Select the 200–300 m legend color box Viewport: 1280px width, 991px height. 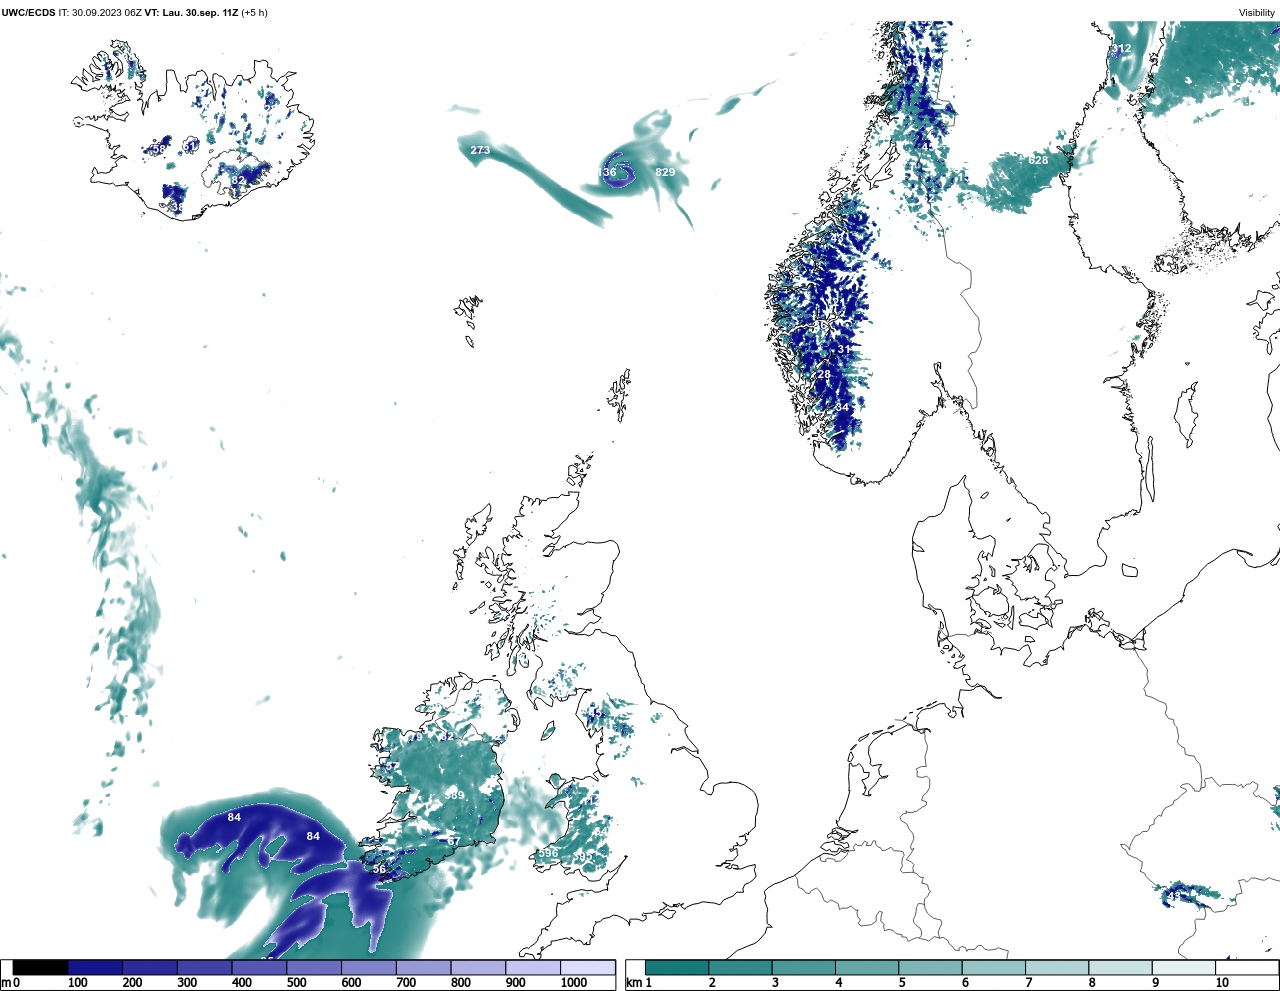click(150, 968)
